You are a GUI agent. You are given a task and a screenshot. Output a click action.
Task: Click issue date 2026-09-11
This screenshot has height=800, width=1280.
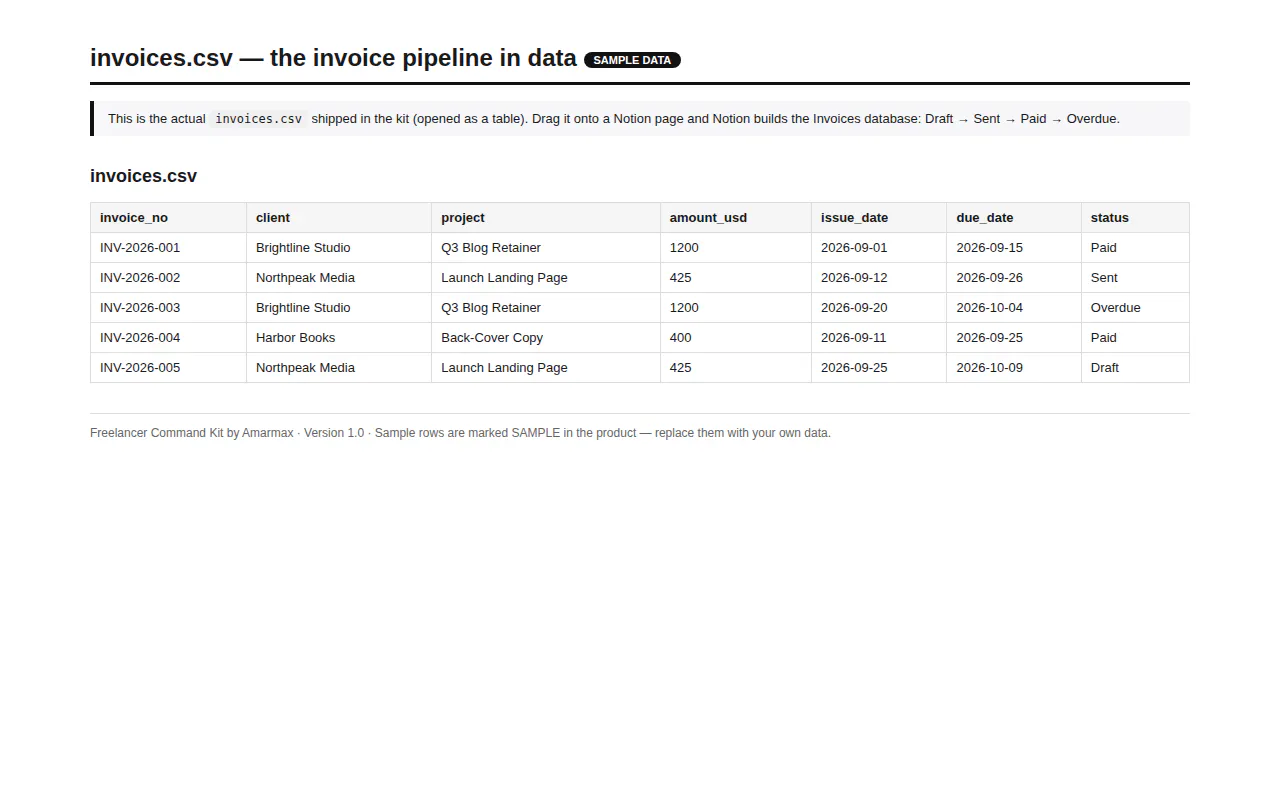coord(879,337)
